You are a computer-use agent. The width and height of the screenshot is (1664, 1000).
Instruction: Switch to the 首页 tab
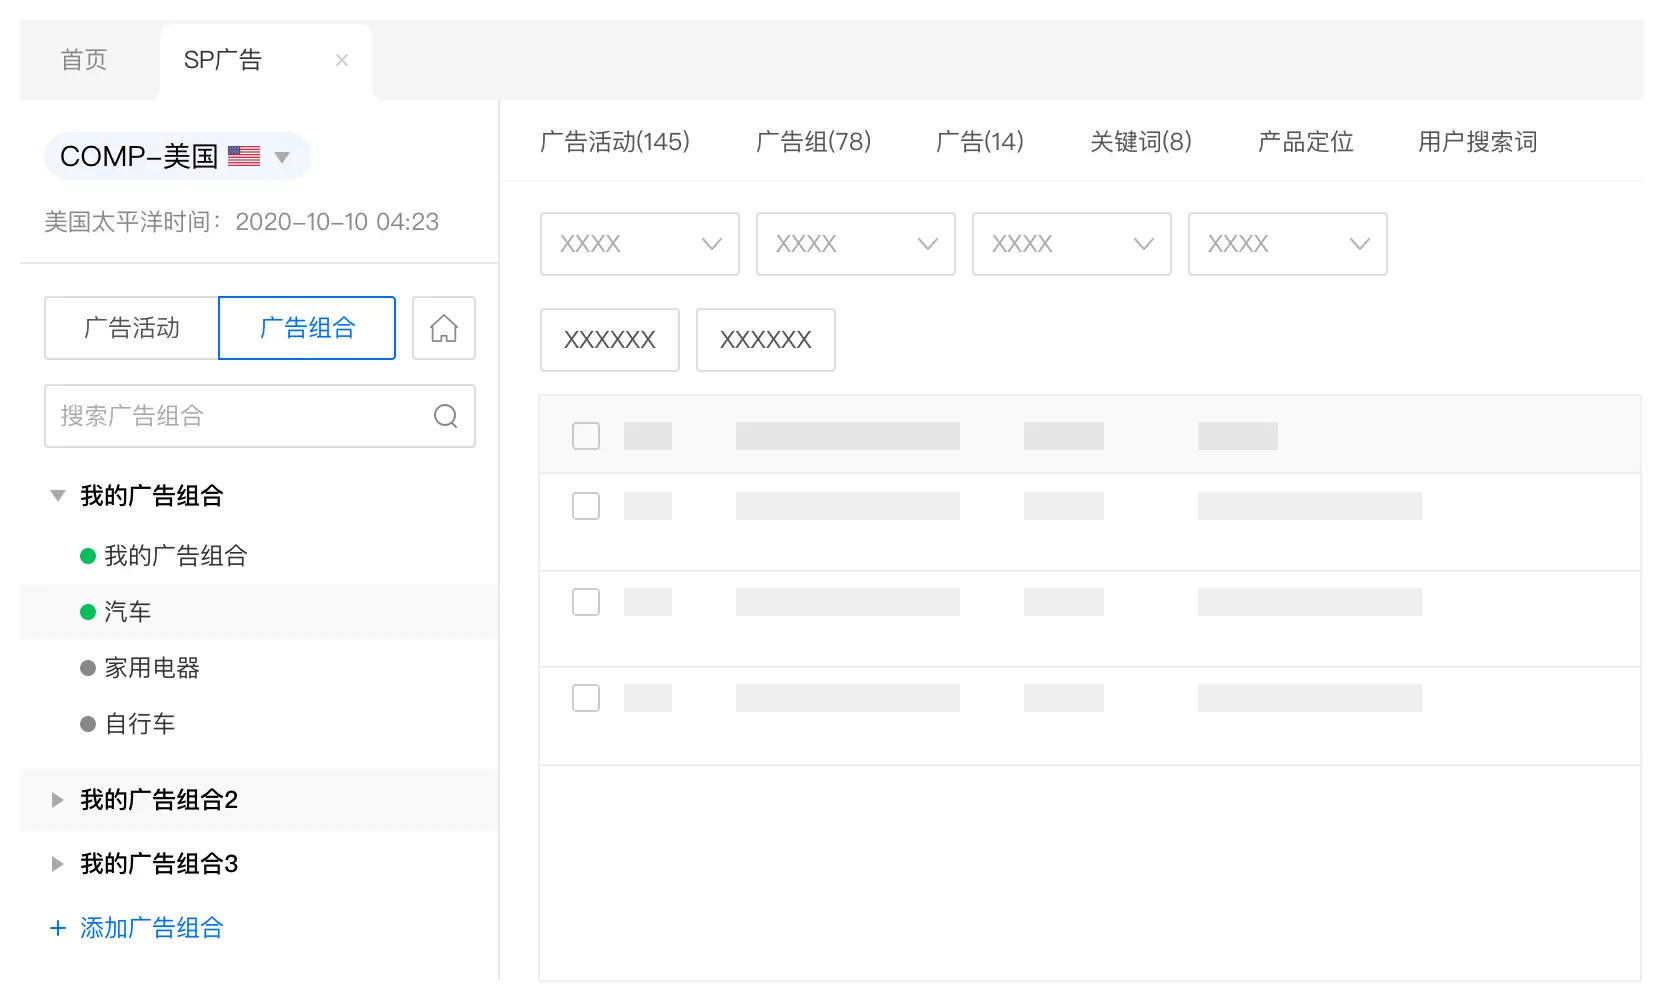pyautogui.click(x=84, y=60)
